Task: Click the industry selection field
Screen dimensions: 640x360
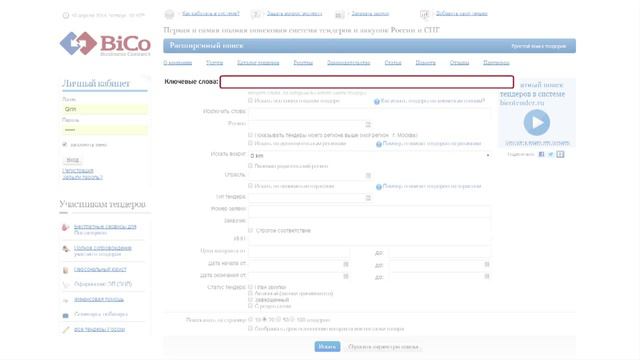Action: click(306, 175)
